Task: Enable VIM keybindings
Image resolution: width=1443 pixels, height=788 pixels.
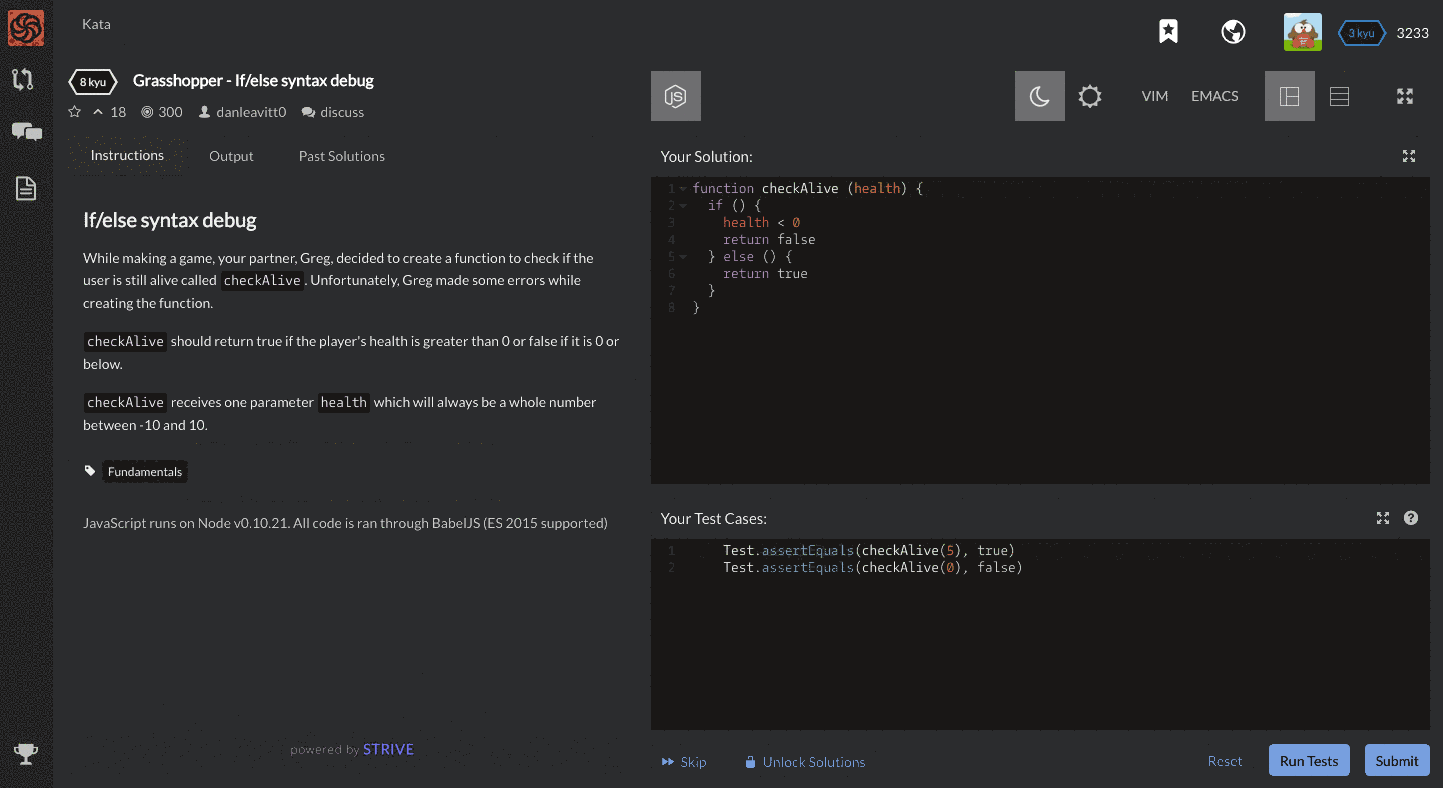Action: tap(1154, 96)
